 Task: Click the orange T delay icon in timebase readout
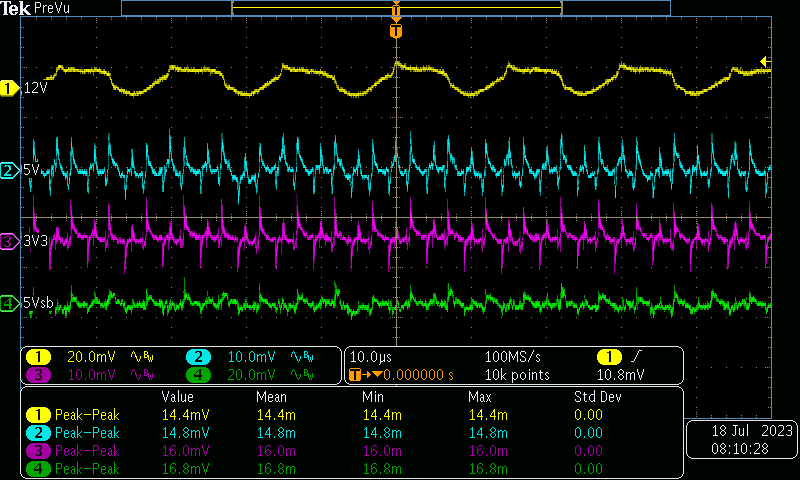pos(355,375)
